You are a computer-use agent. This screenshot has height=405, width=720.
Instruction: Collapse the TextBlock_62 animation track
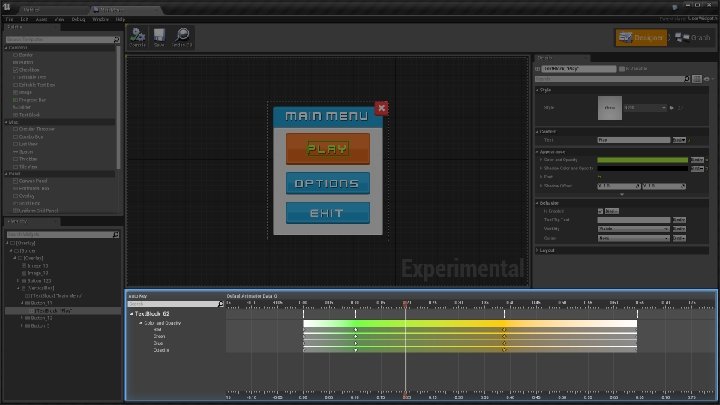point(131,314)
